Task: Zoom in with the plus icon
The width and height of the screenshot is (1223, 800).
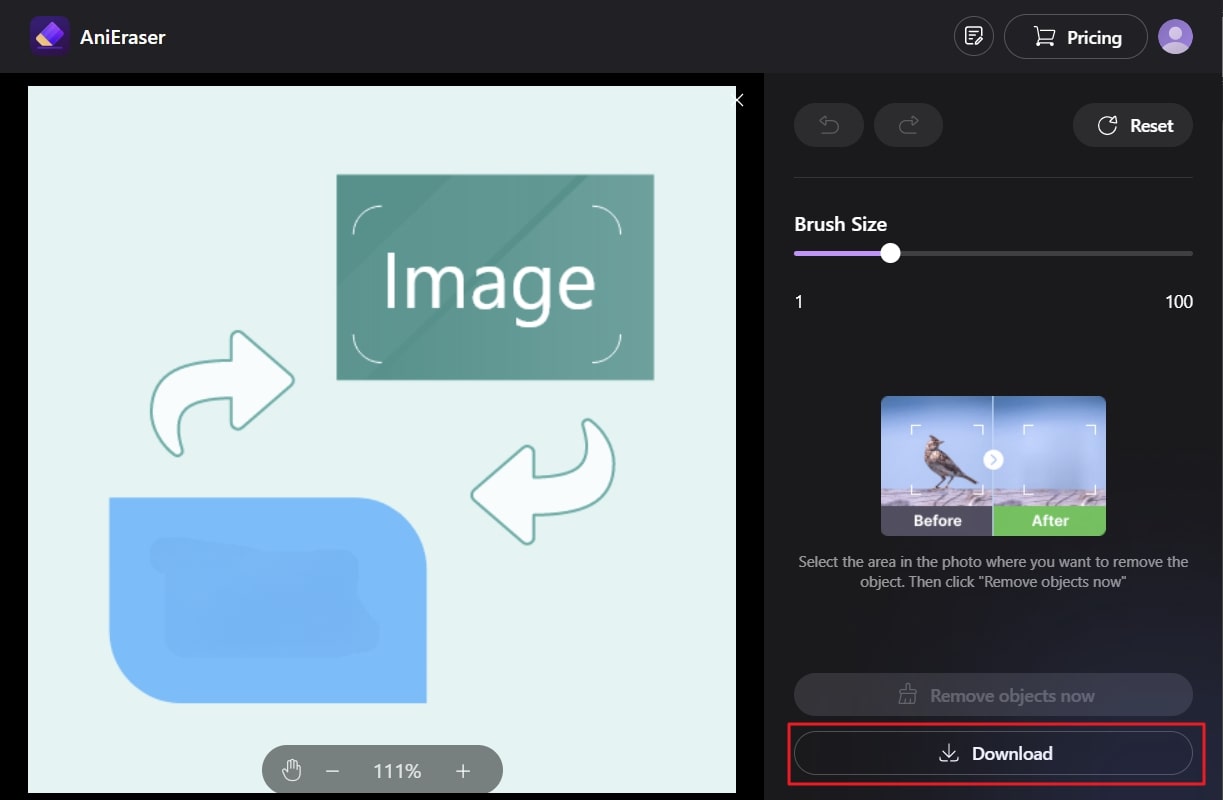Action: pos(462,771)
